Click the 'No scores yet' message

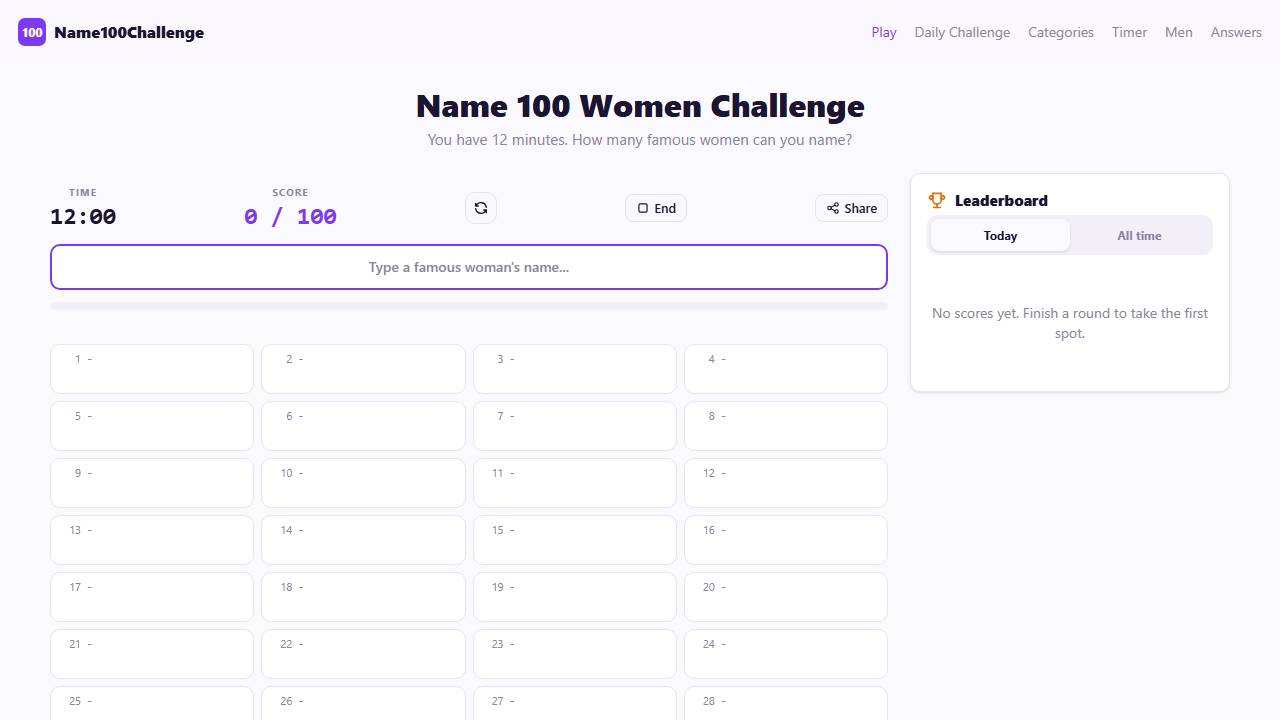1070,323
